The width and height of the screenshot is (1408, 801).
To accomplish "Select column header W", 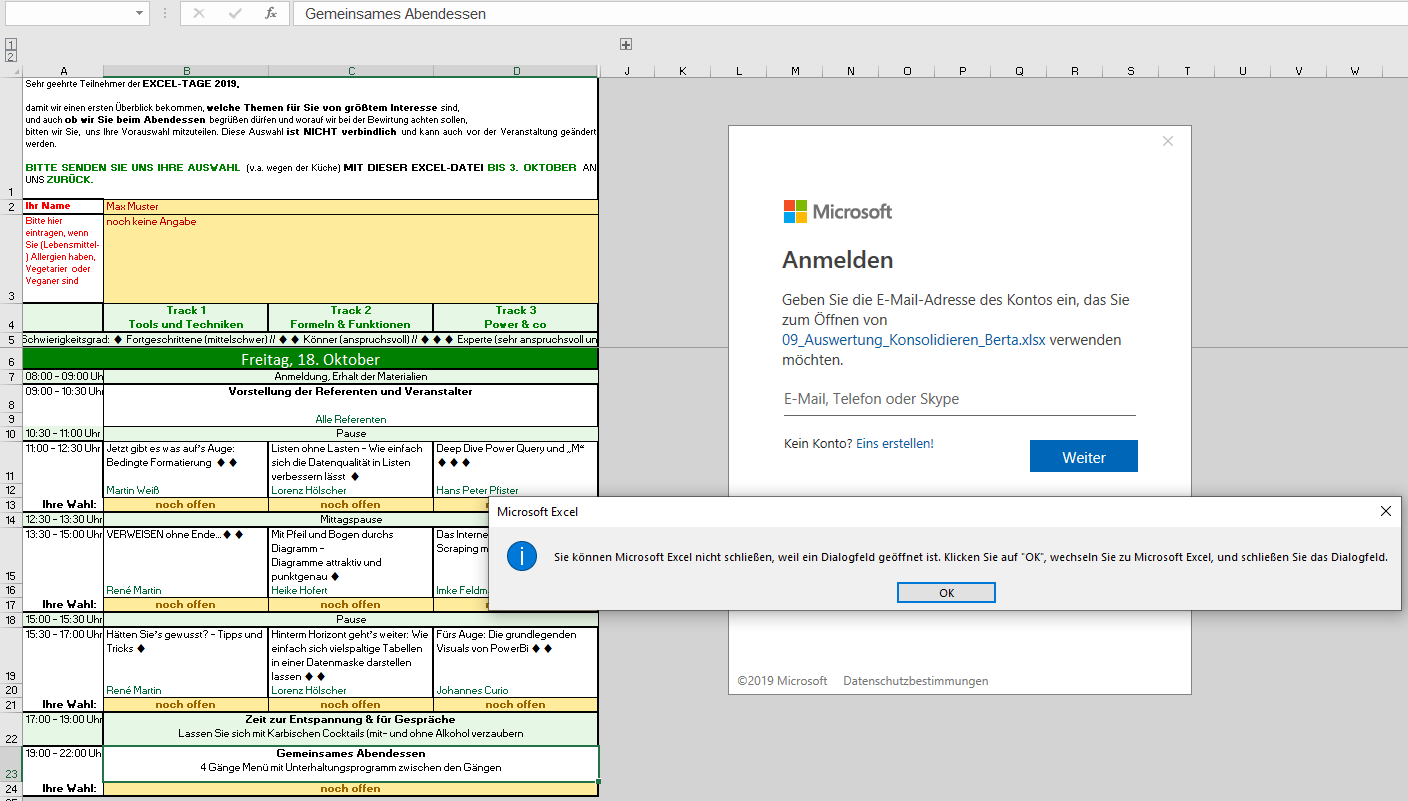I will 1355,70.
